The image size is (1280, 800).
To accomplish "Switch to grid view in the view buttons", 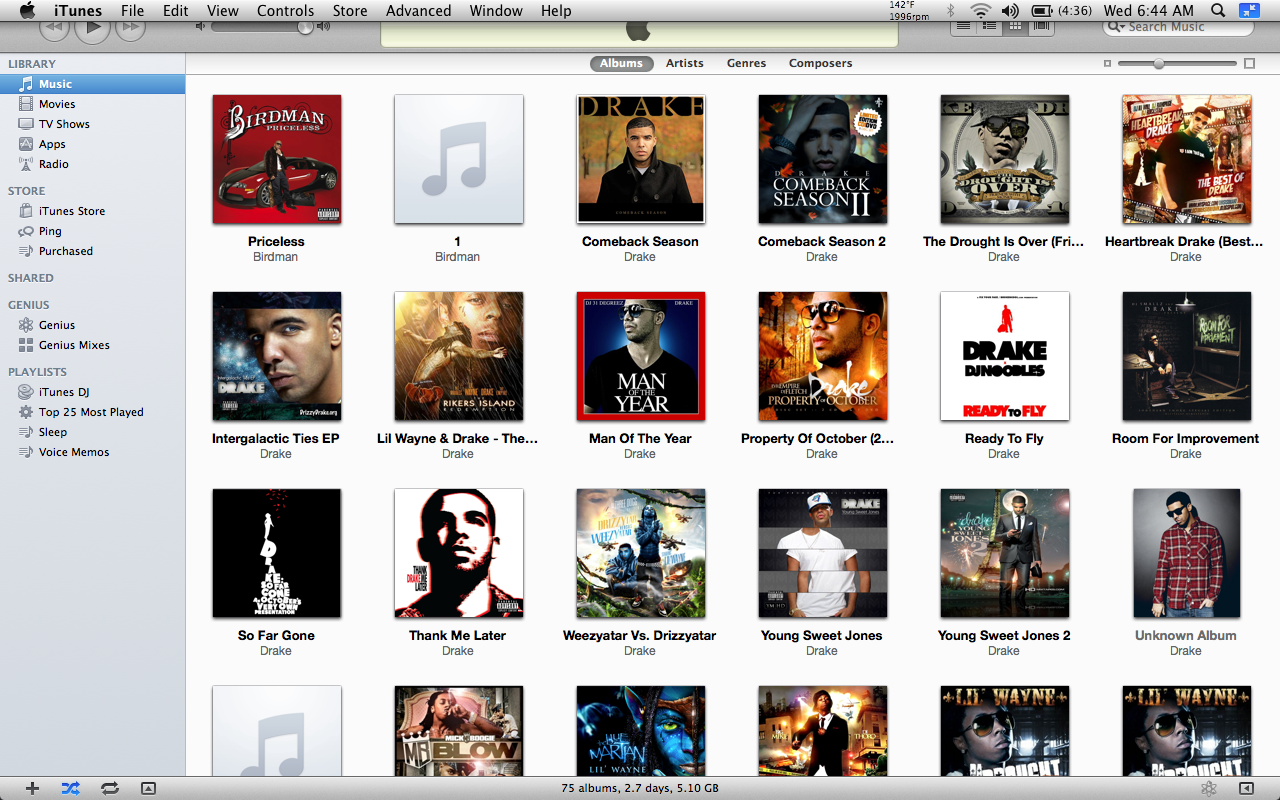I will [x=1016, y=26].
